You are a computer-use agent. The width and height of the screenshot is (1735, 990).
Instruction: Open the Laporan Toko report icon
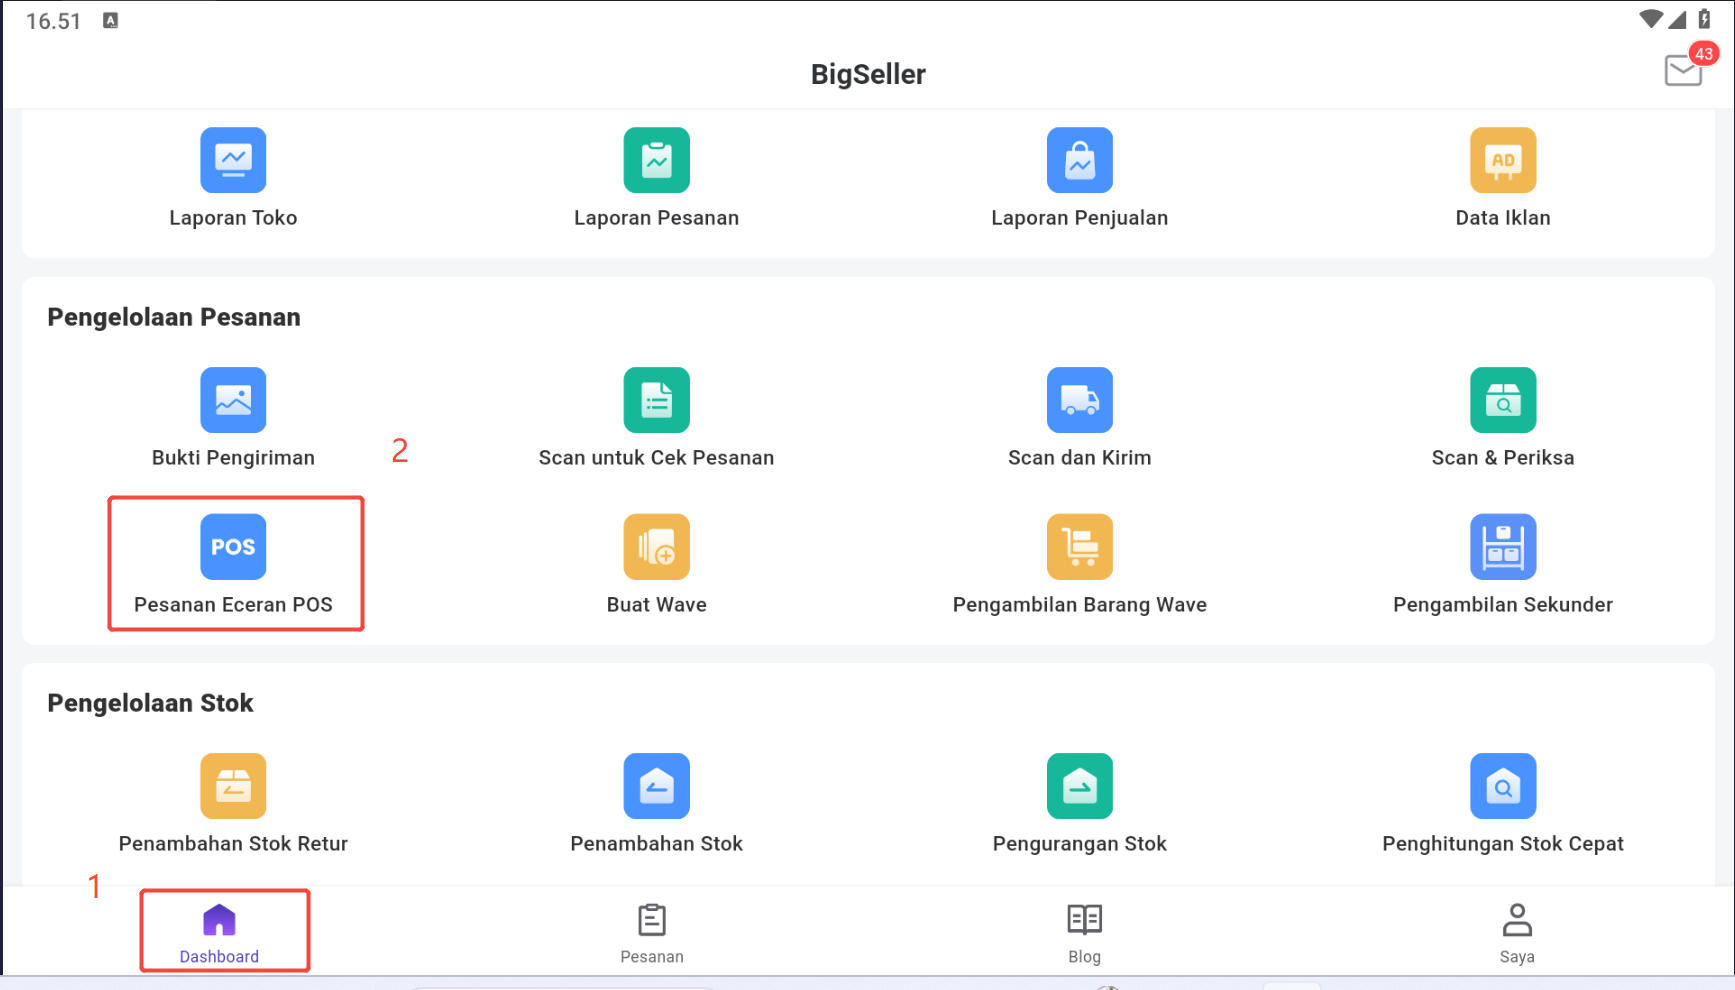pyautogui.click(x=233, y=160)
